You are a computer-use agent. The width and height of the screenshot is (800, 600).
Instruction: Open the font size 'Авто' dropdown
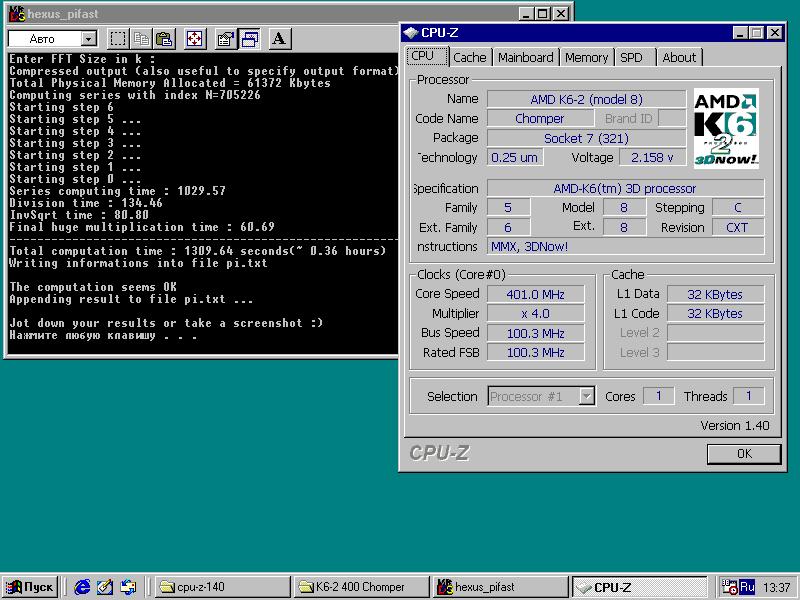pos(89,39)
